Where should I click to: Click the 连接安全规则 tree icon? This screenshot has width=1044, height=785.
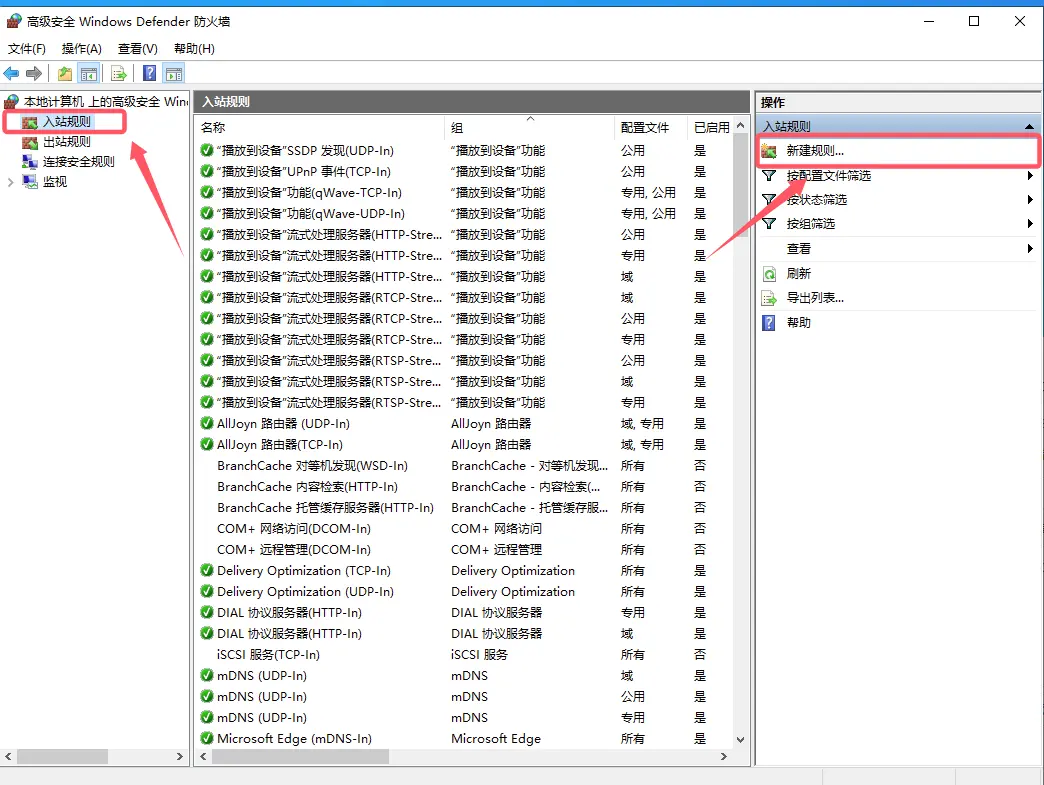click(x=30, y=162)
